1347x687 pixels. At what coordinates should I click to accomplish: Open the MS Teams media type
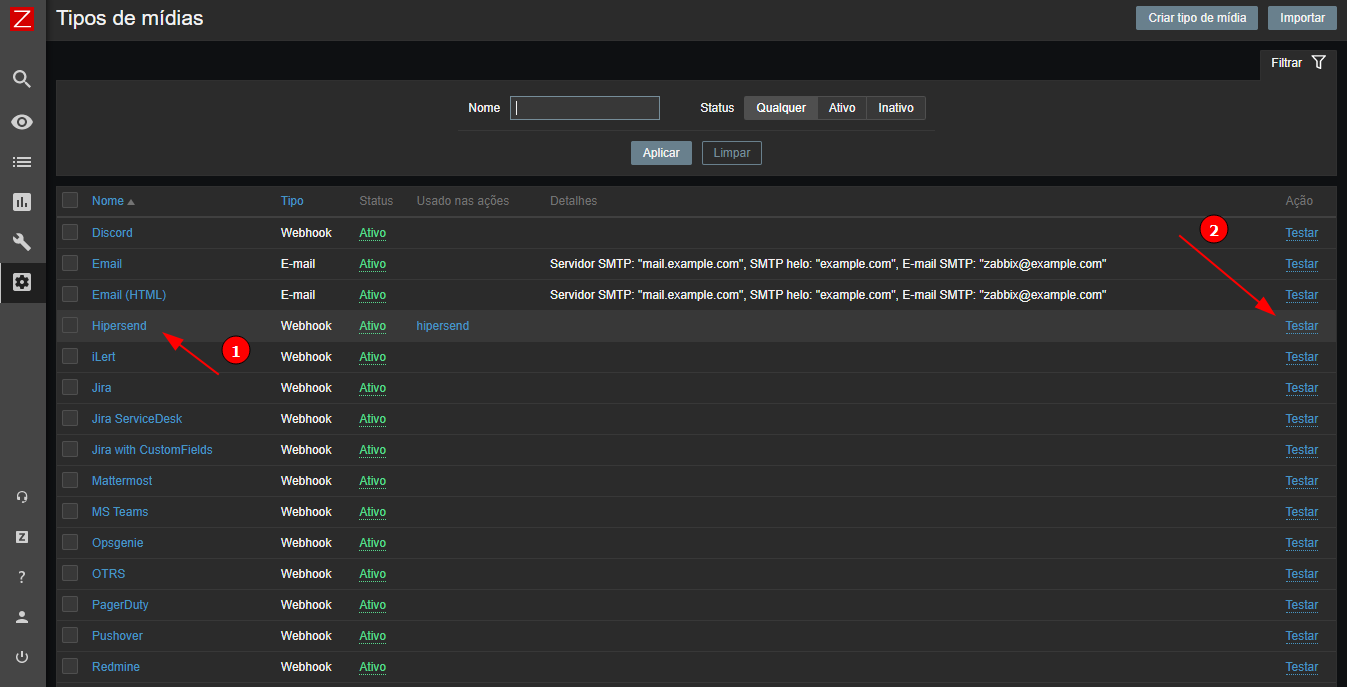120,512
